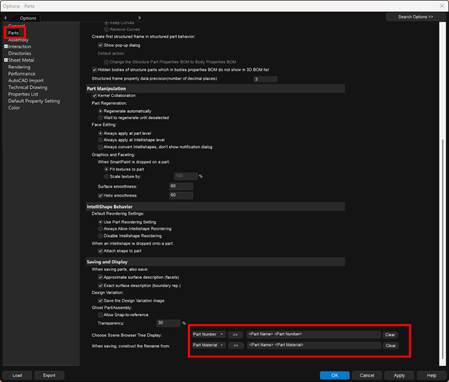The width and height of the screenshot is (449, 382).
Task: Click the Options panel header
Action: (x=28, y=18)
